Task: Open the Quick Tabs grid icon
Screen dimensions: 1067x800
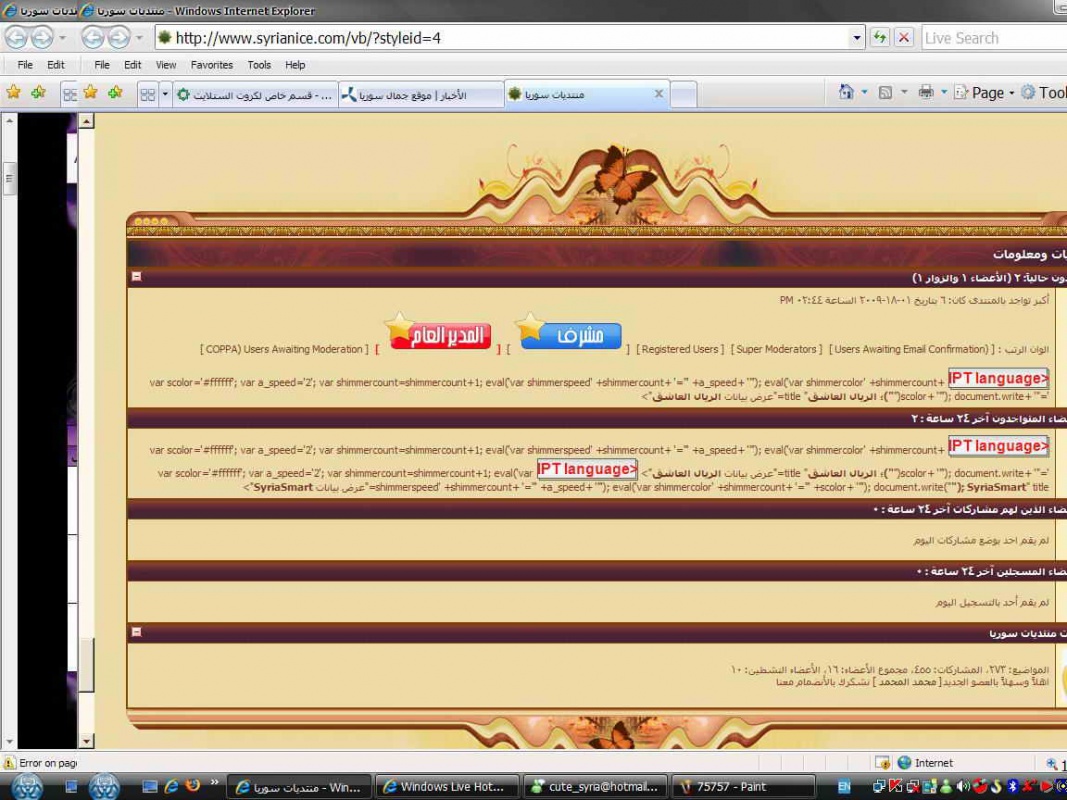Action: 147,94
